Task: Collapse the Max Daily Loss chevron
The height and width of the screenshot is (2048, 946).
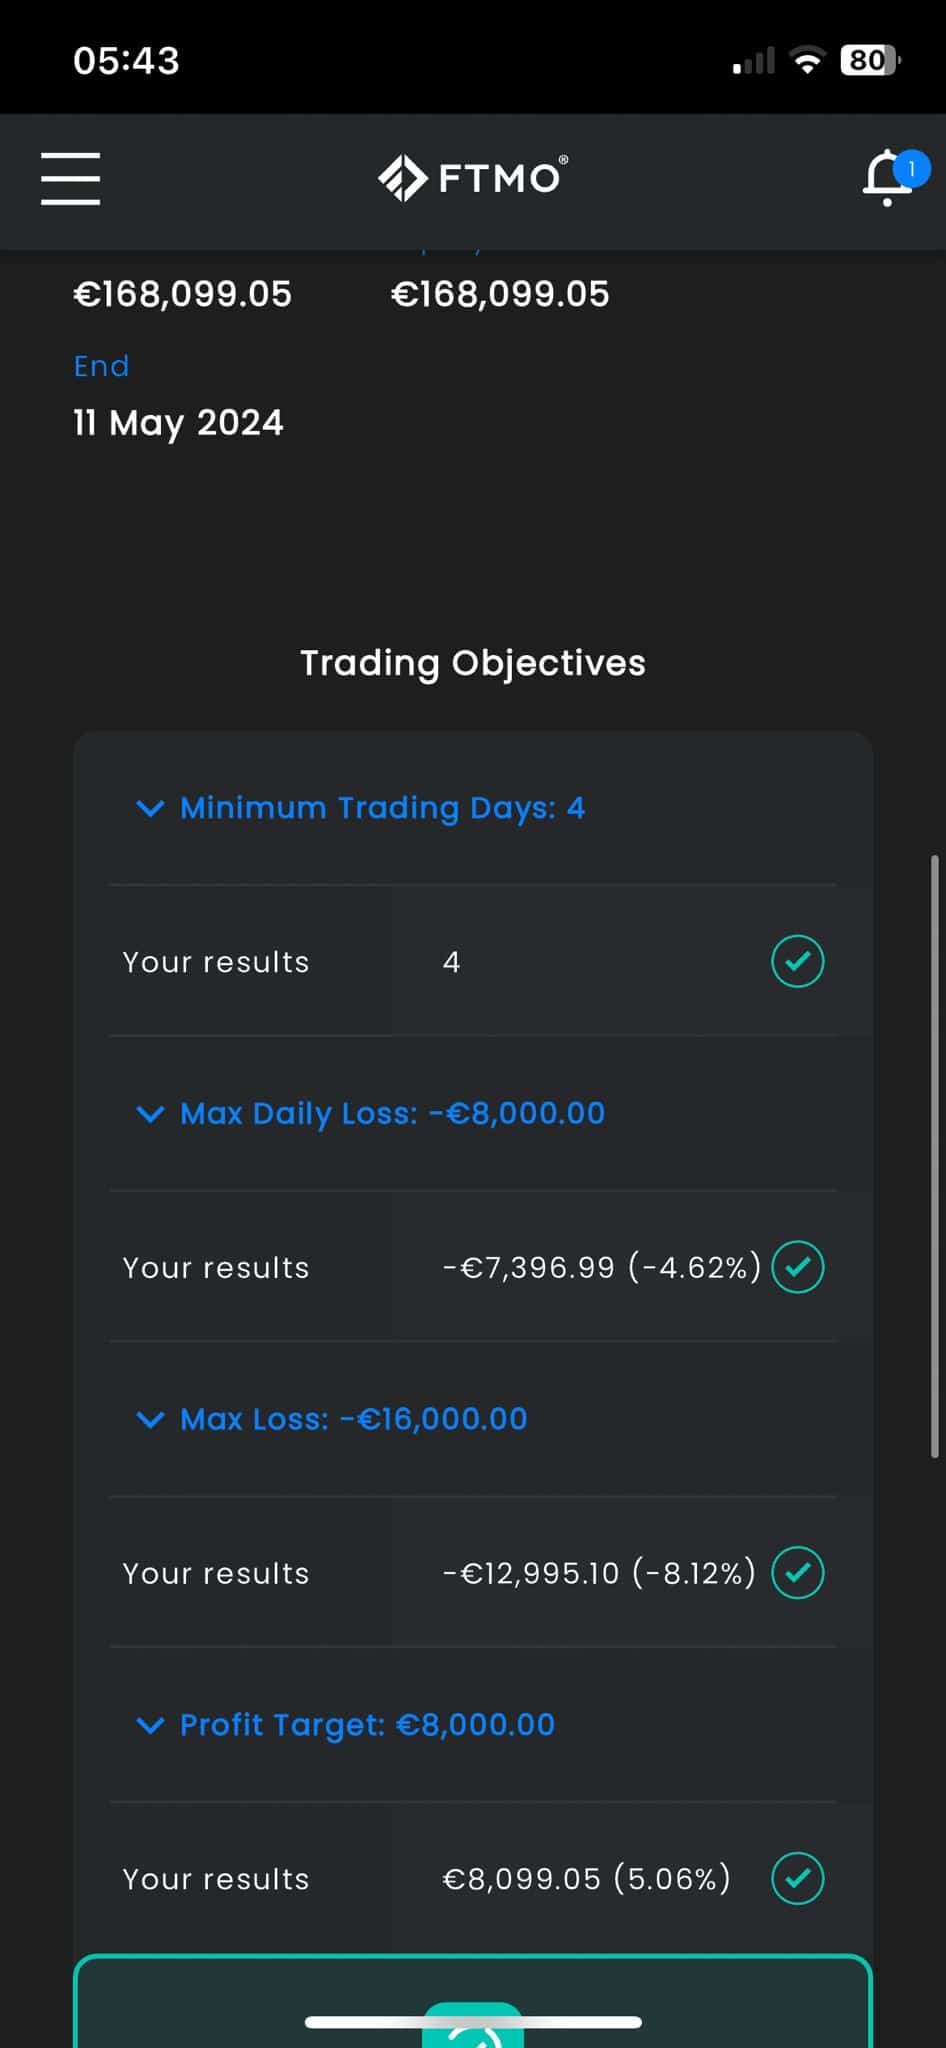Action: tap(150, 1114)
